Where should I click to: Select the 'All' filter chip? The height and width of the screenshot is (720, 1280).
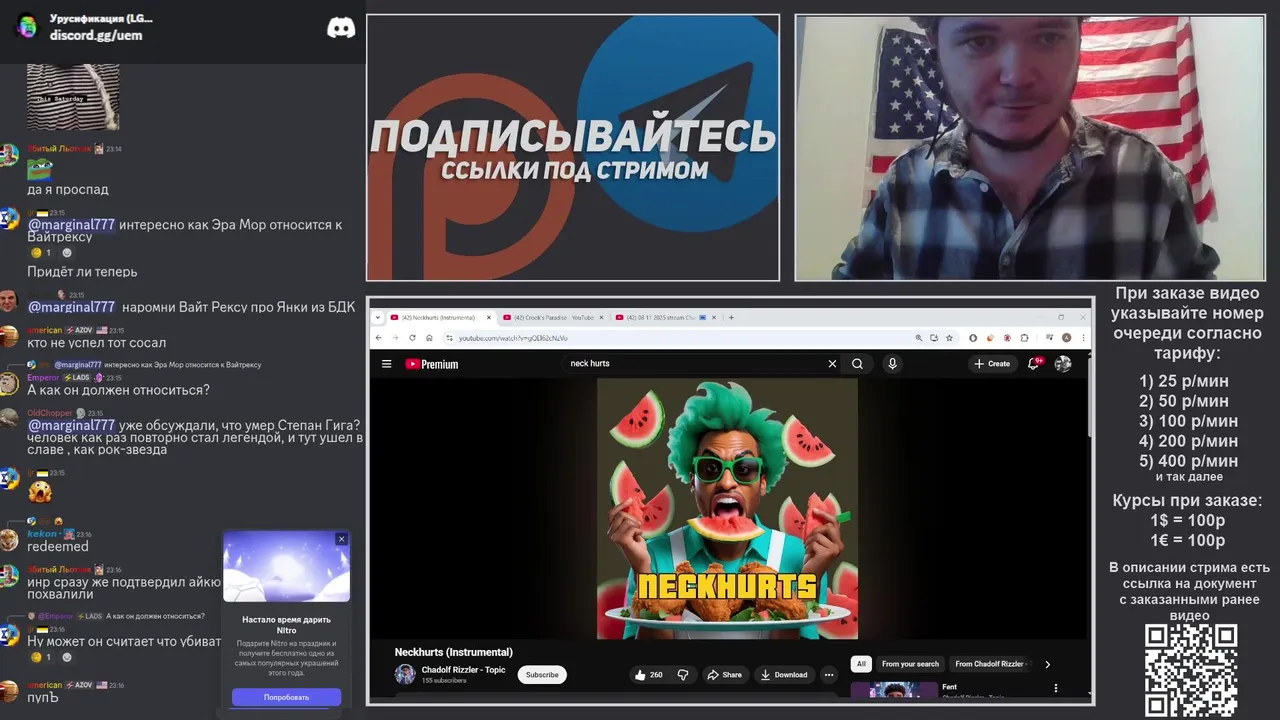click(860, 664)
